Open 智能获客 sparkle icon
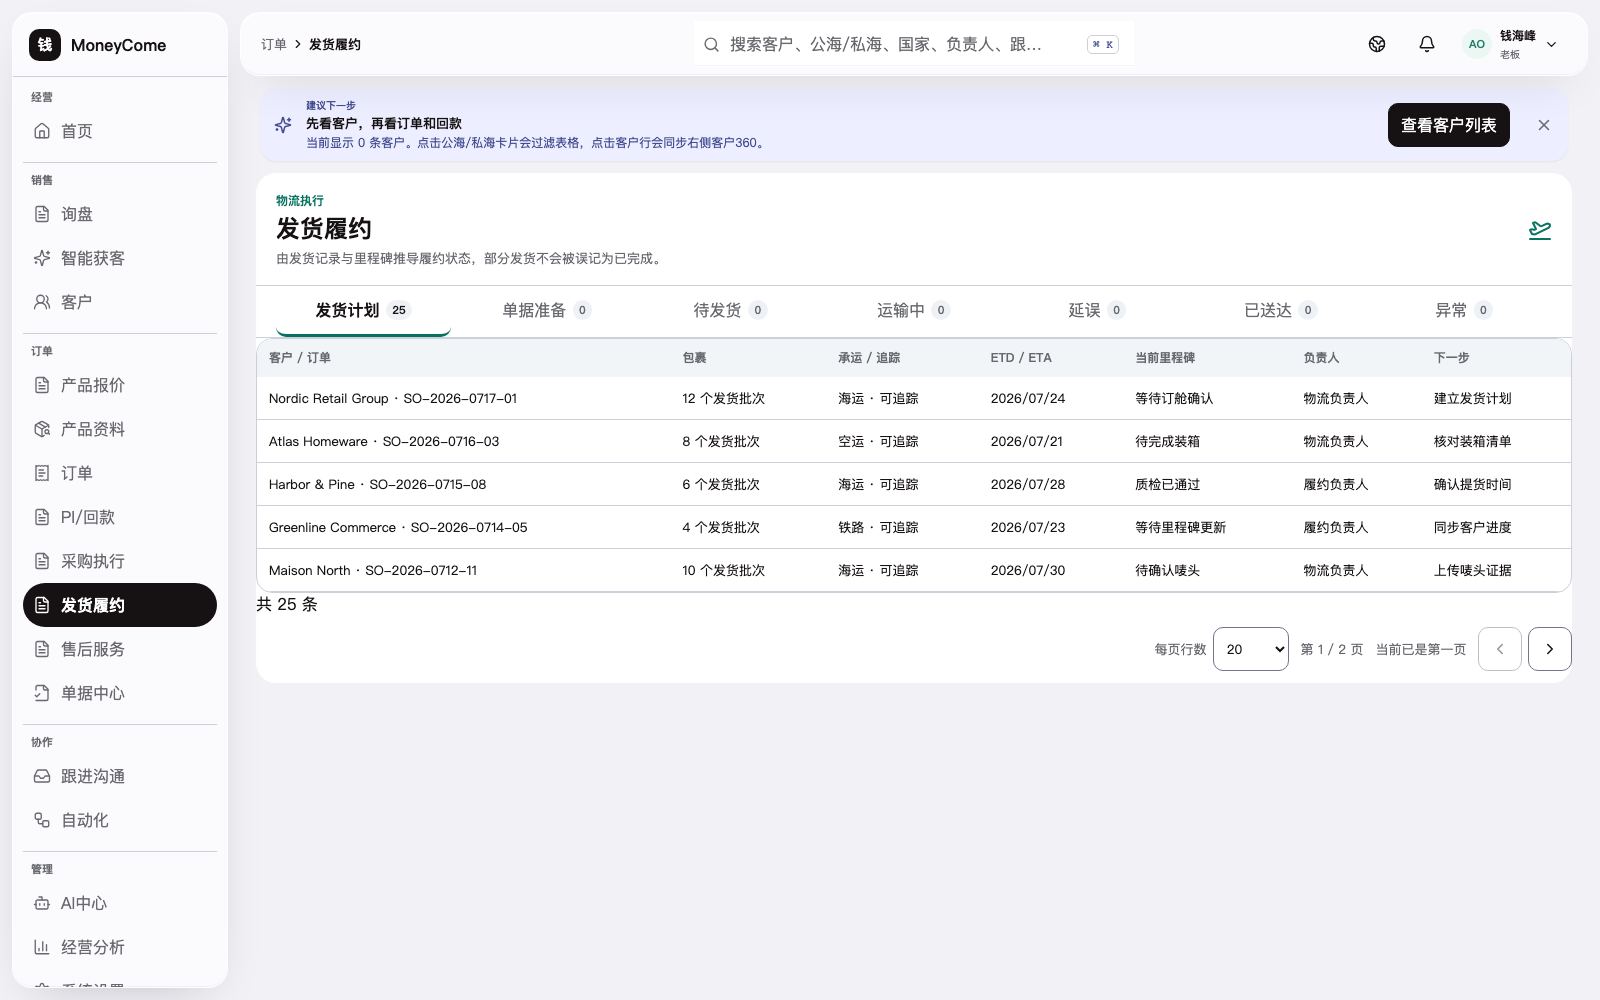The height and width of the screenshot is (1000, 1600). [42, 258]
